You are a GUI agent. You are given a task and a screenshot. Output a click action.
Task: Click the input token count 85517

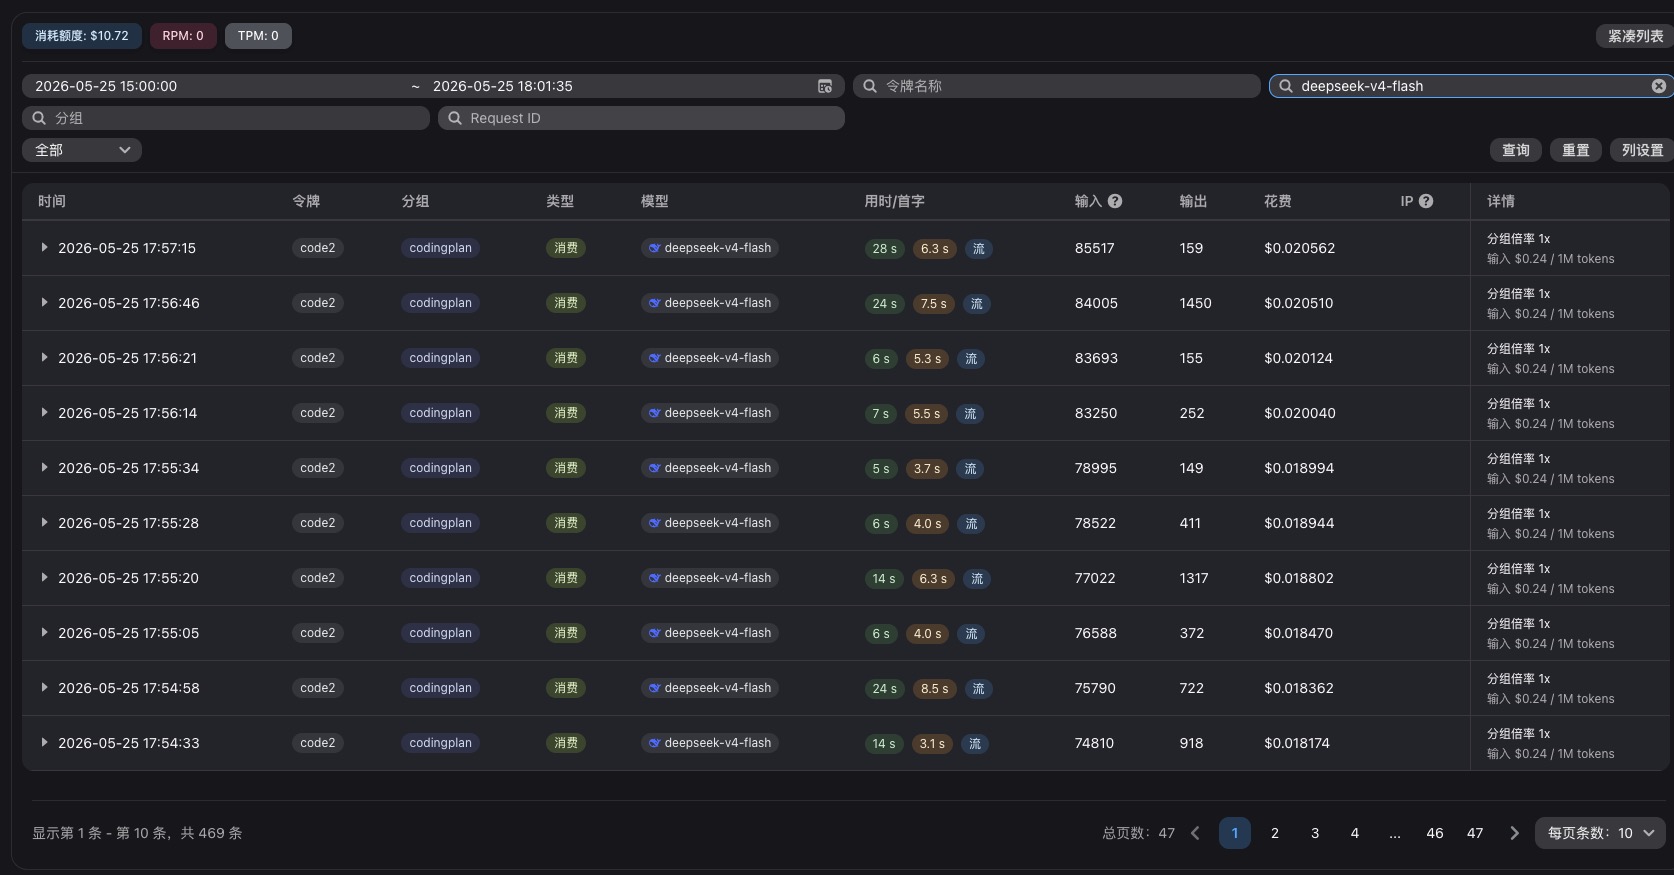tap(1095, 248)
